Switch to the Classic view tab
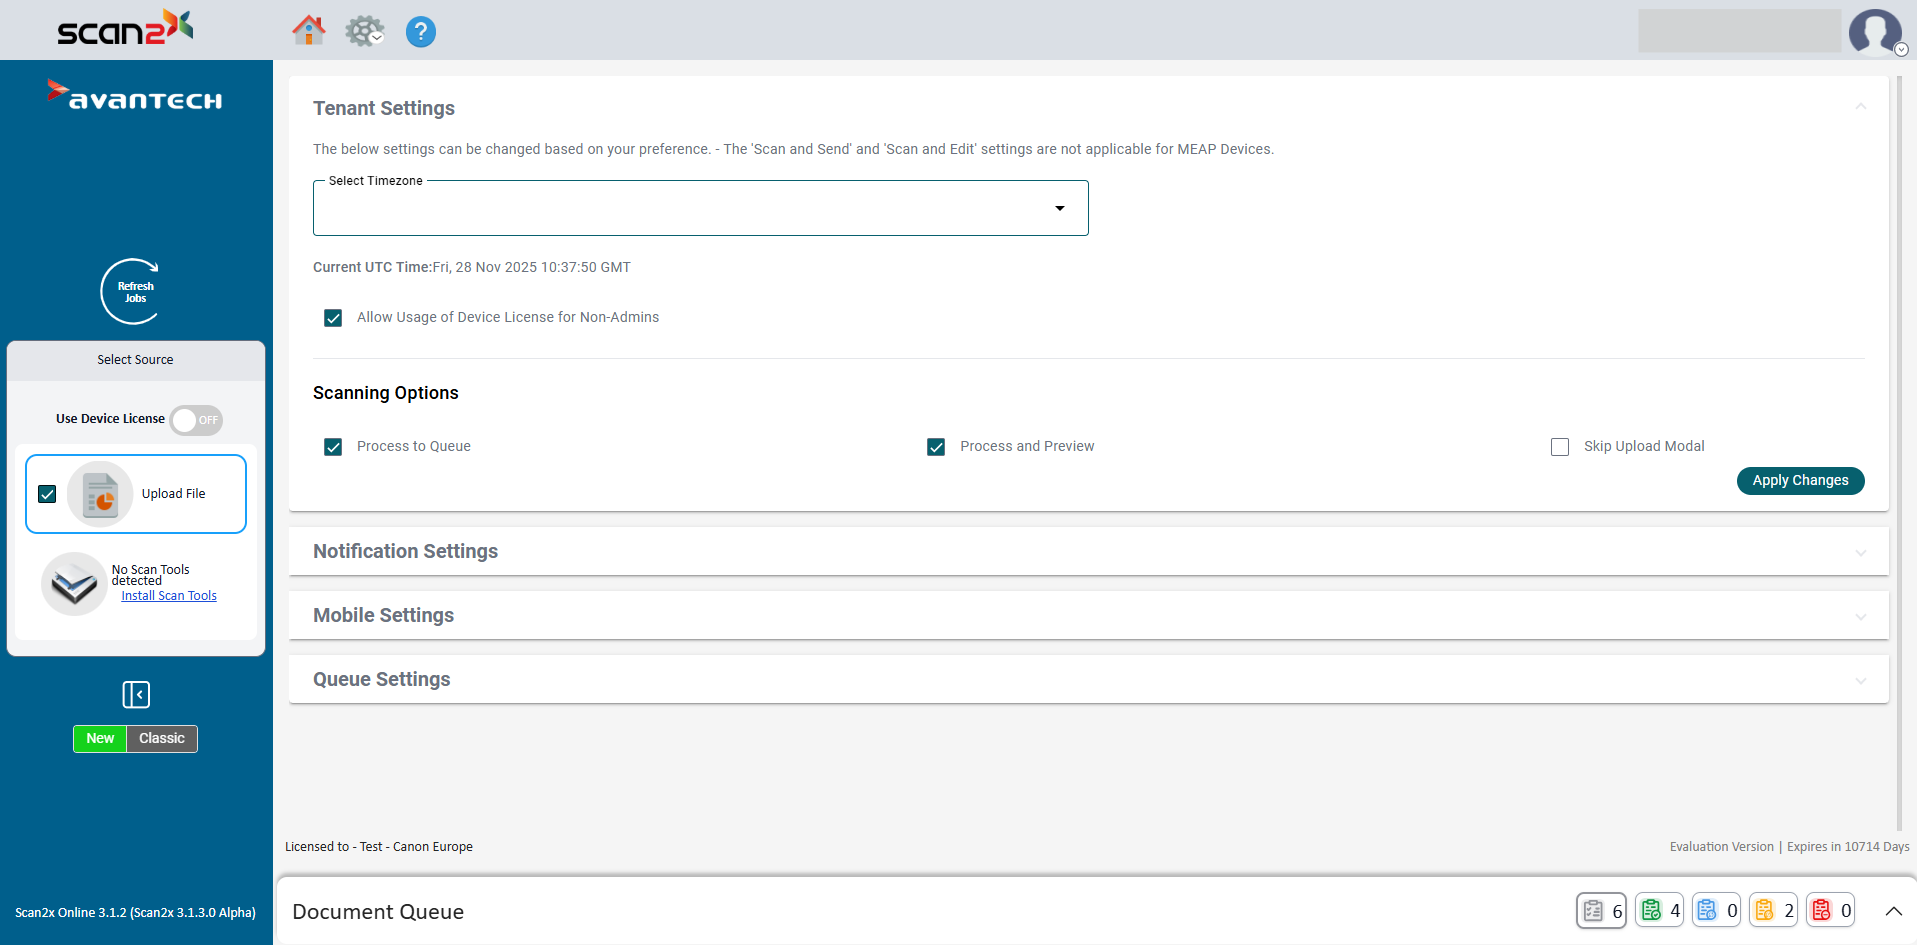This screenshot has height=945, width=1917. 162,739
